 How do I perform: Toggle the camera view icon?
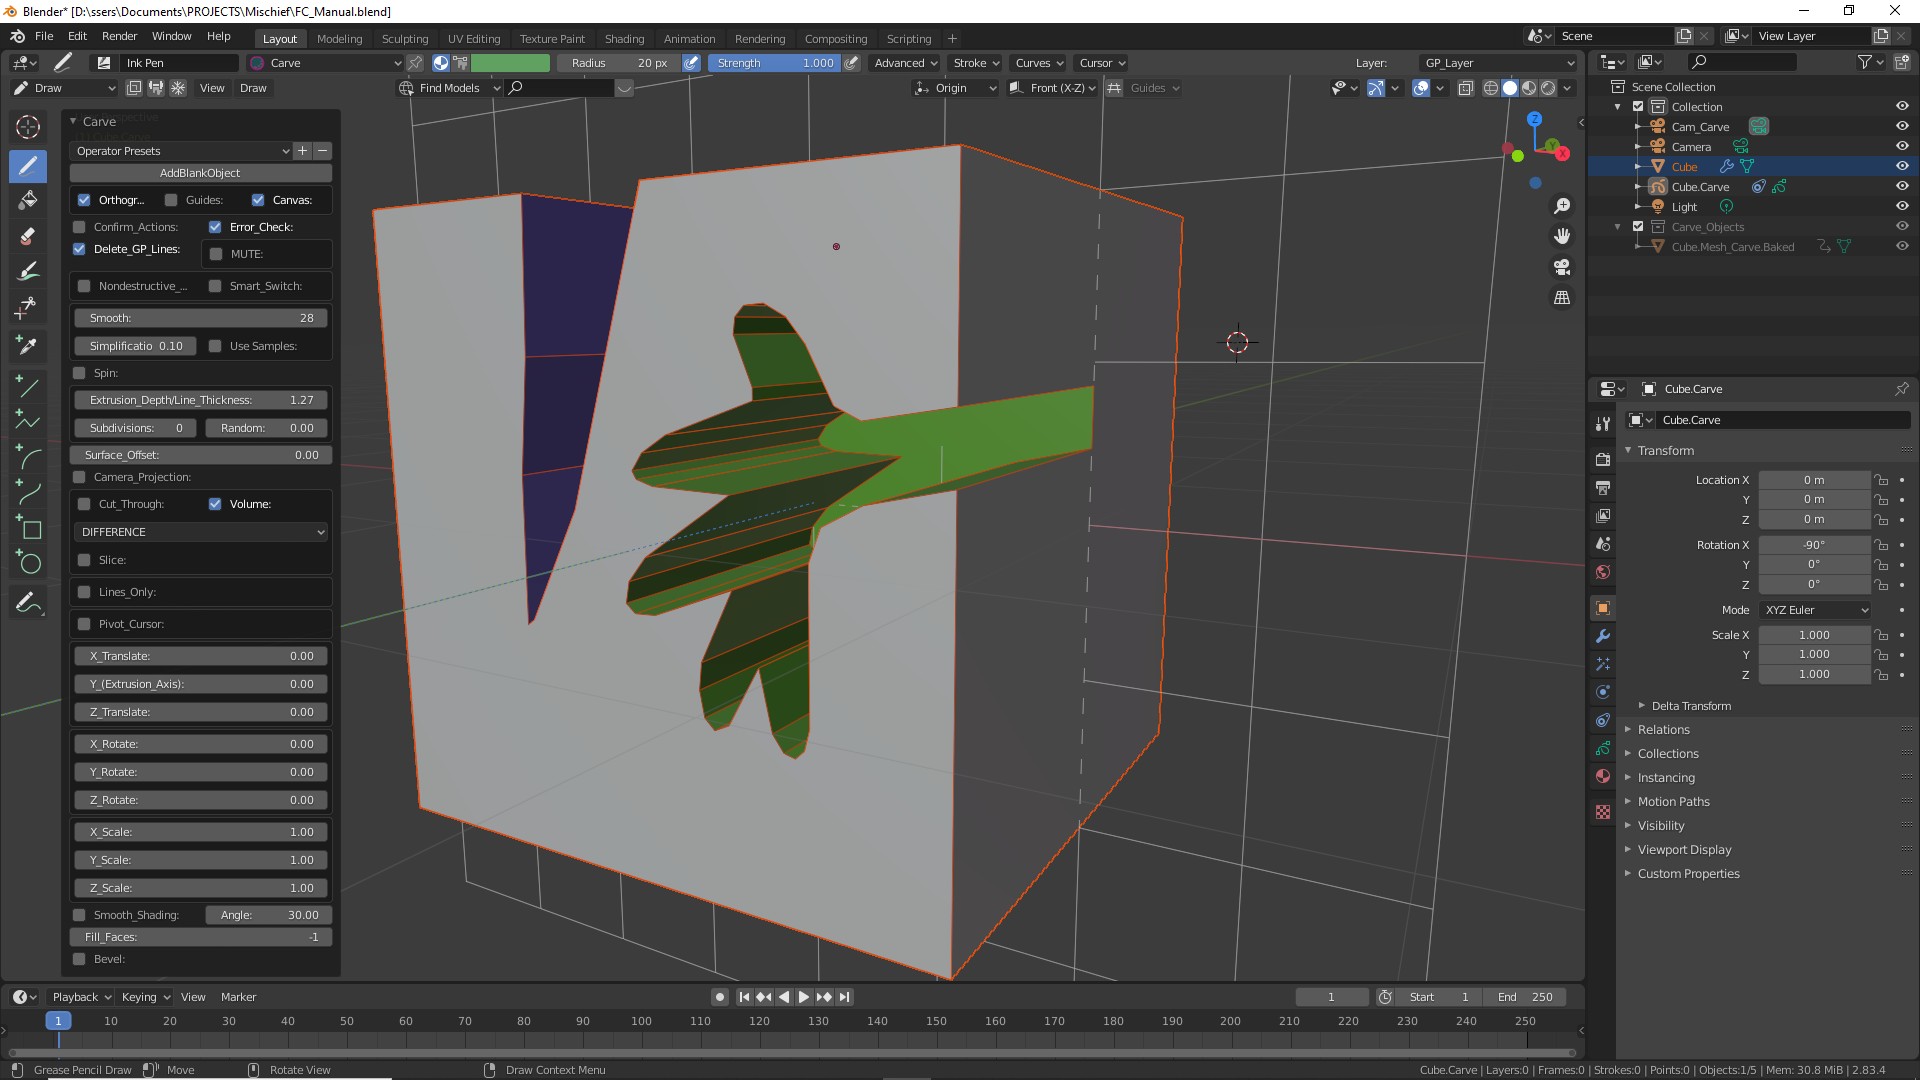click(x=1562, y=267)
